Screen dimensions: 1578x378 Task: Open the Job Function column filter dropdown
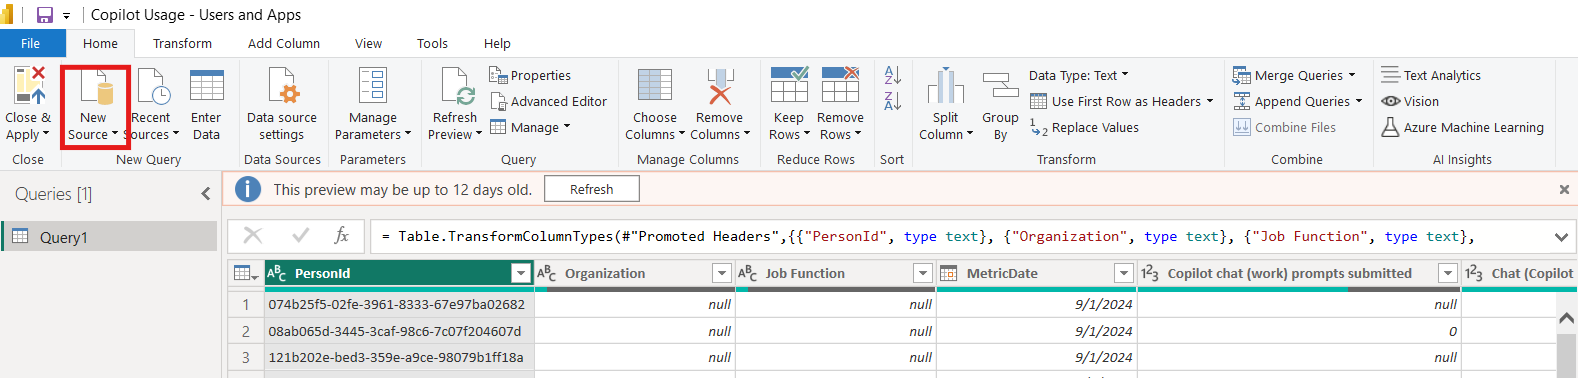(923, 273)
